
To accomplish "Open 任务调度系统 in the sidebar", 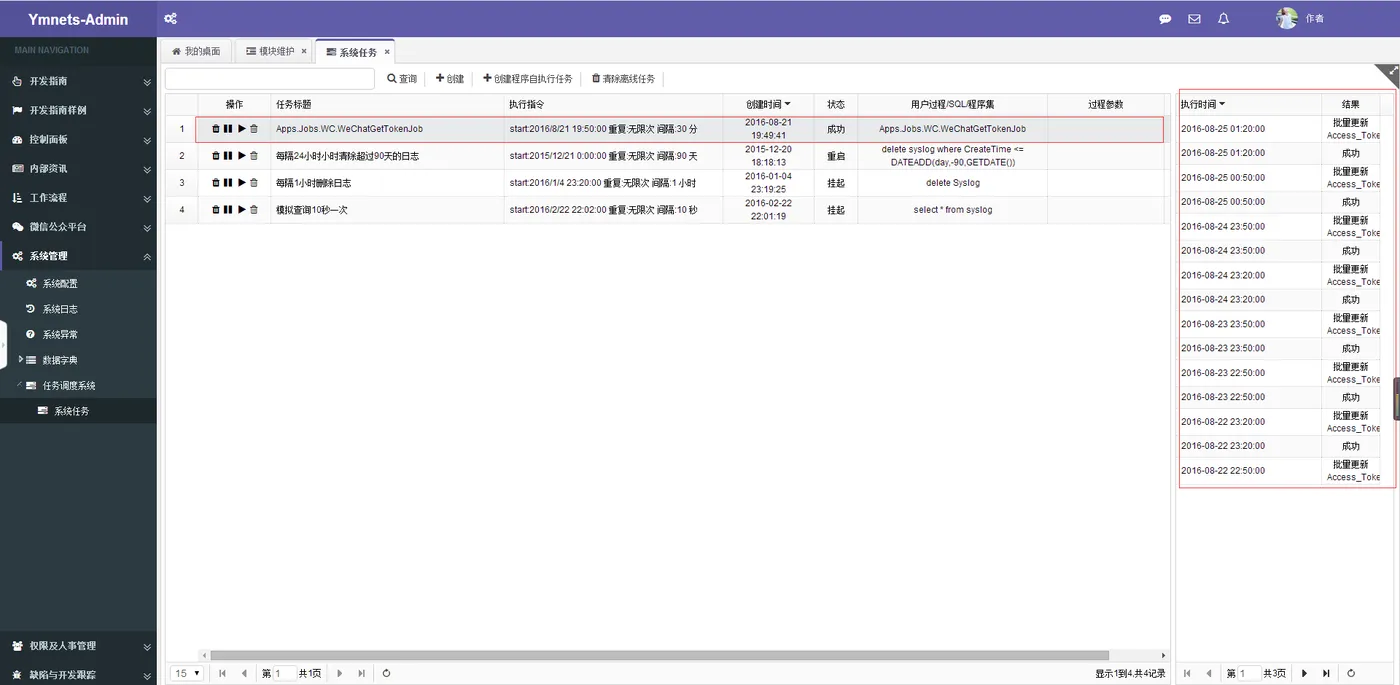I will pyautogui.click(x=69, y=385).
